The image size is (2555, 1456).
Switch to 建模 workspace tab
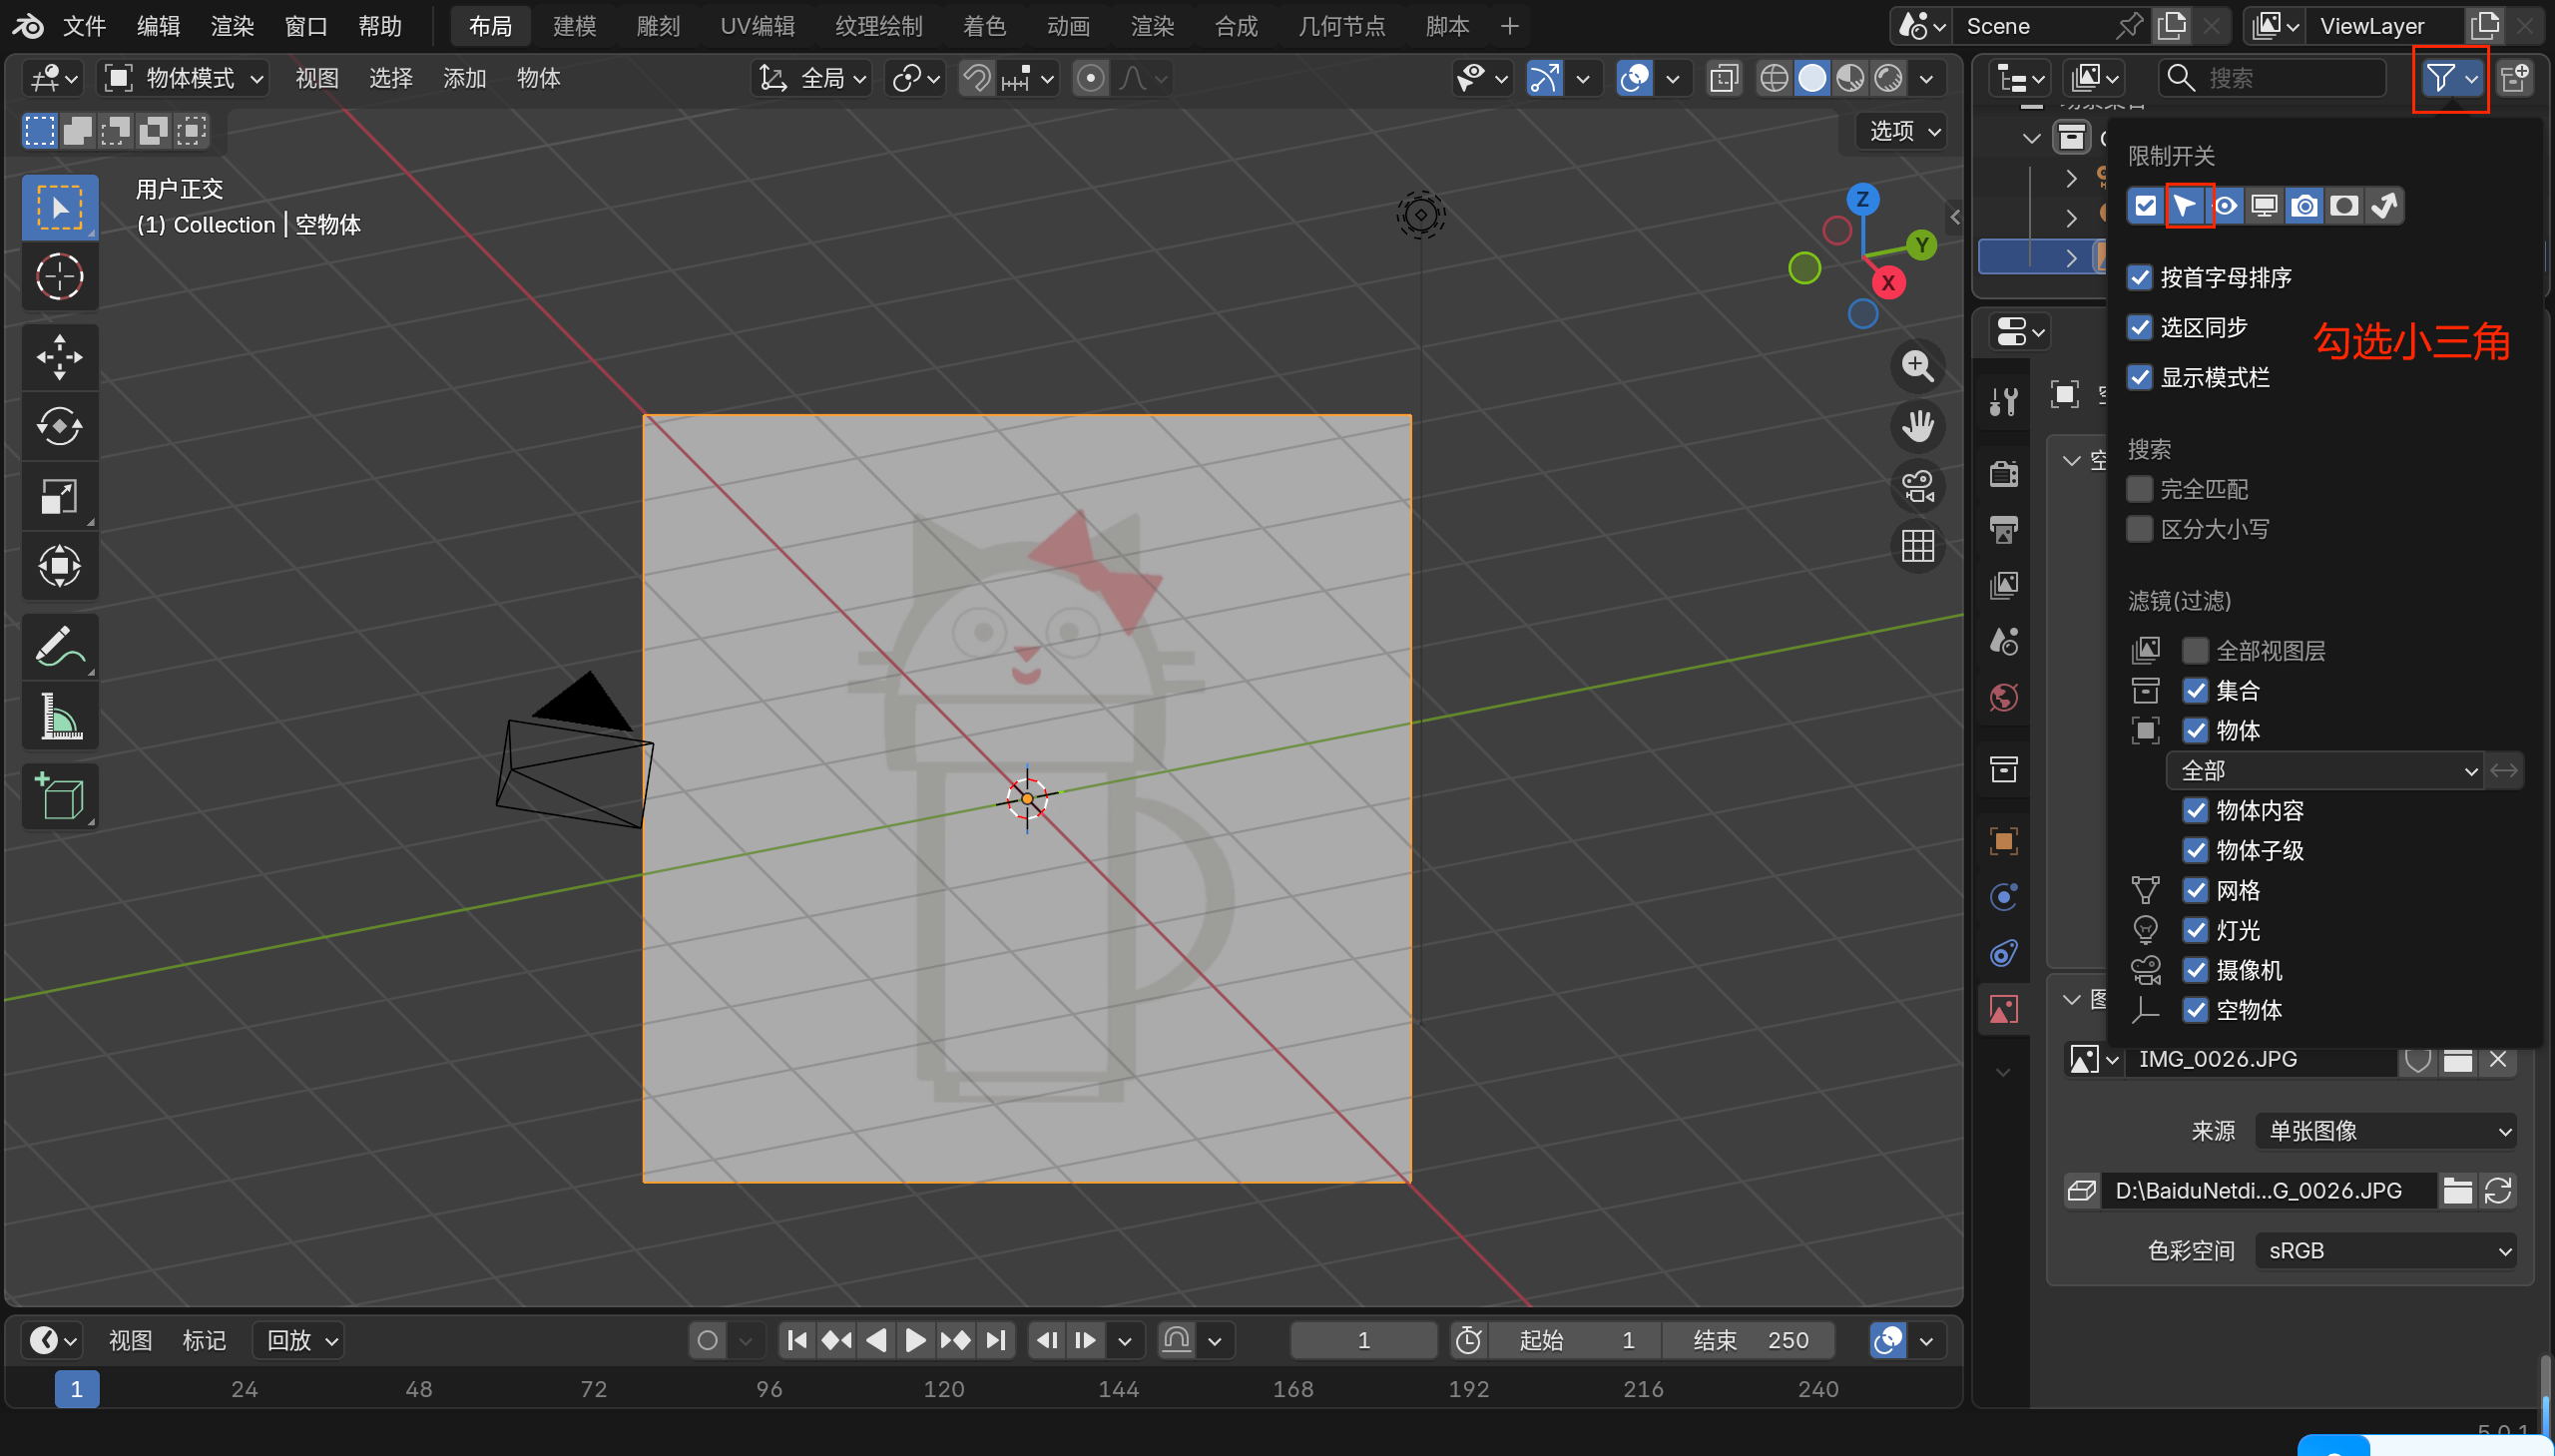pyautogui.click(x=574, y=26)
